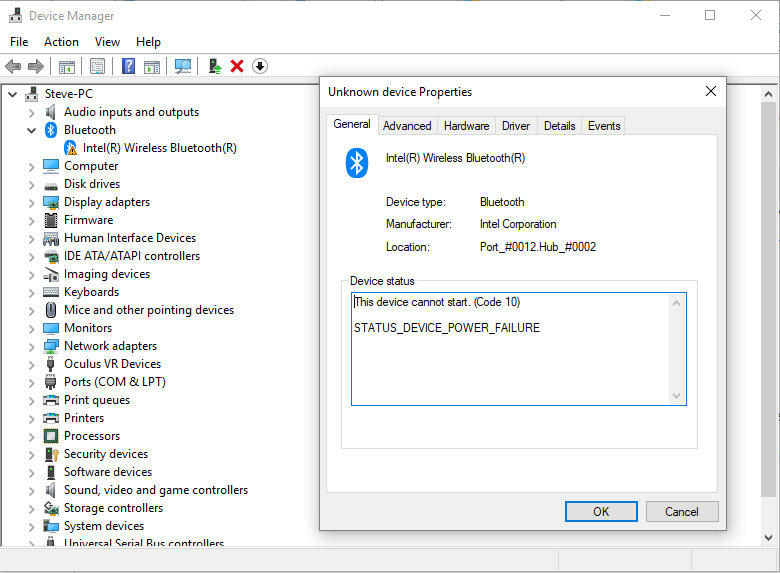
Task: Expand the System devices chevron
Action: [31, 527]
